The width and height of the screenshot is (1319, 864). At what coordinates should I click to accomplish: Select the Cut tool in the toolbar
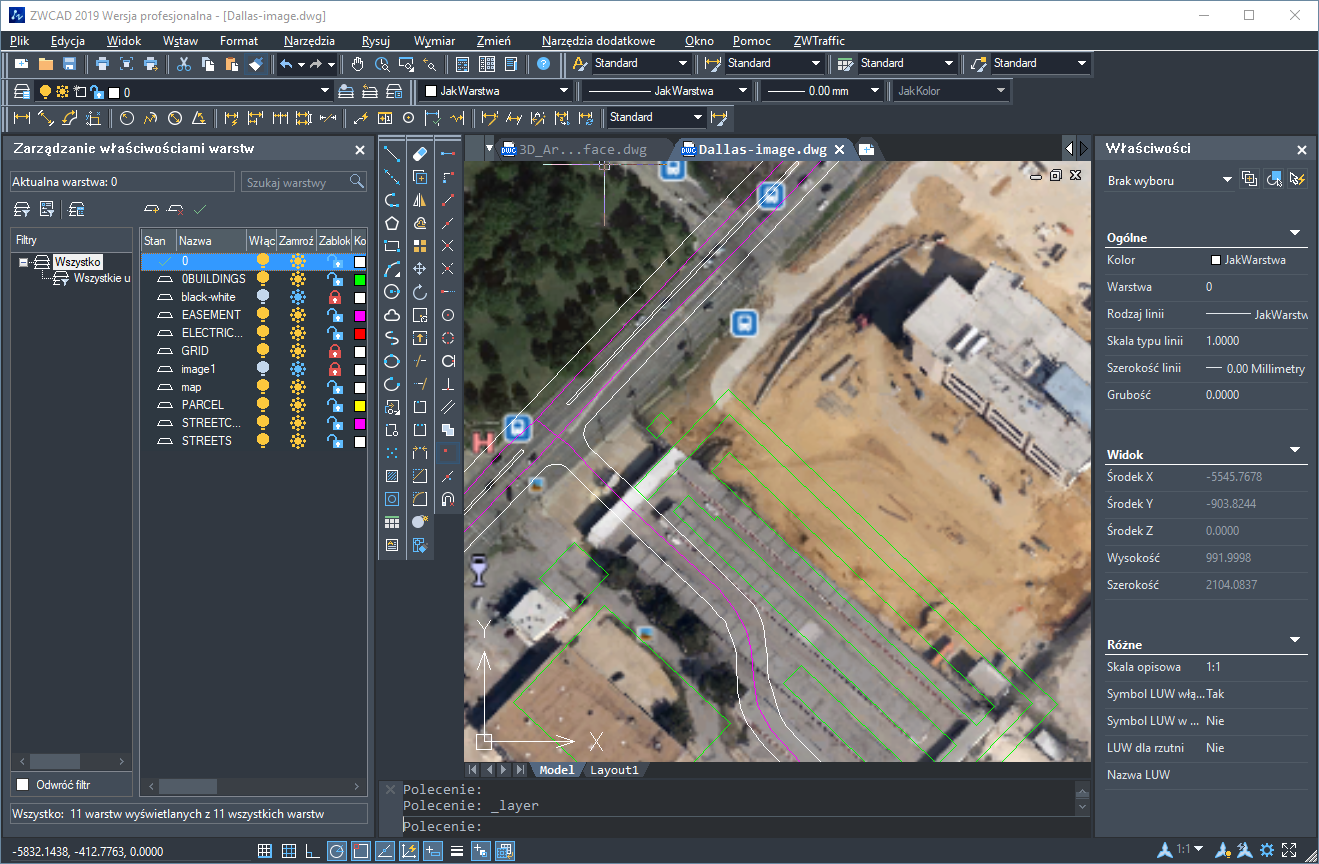(184, 63)
